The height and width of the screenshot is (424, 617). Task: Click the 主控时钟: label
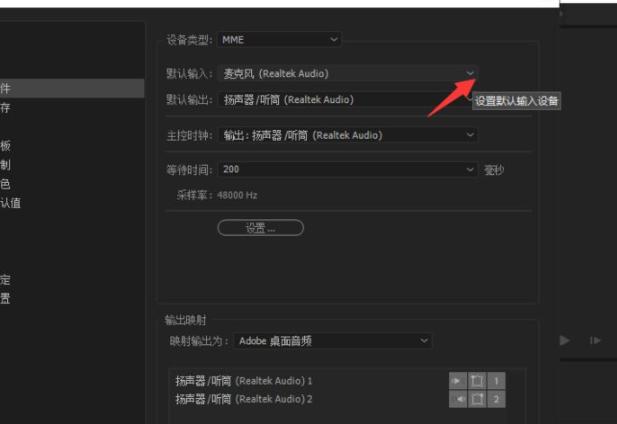coord(189,136)
